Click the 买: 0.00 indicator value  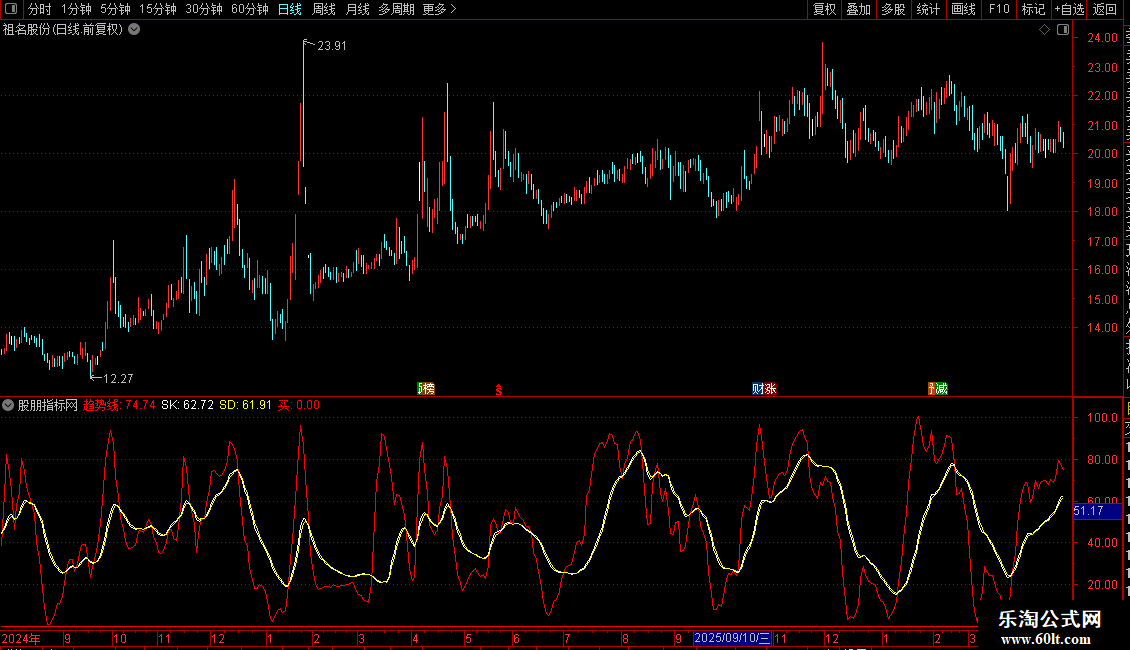tap(298, 405)
